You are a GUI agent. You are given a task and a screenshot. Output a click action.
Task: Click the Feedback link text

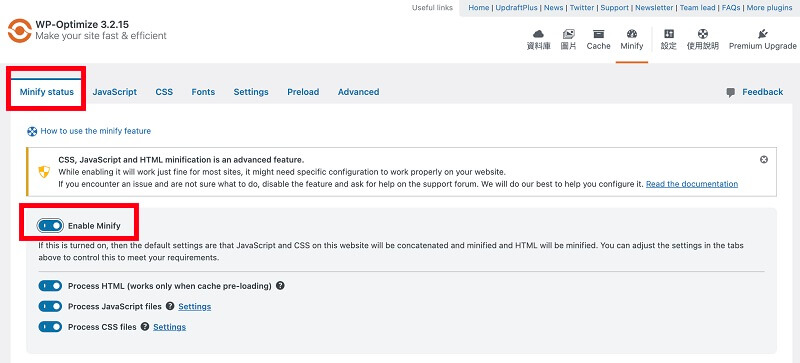click(x=762, y=92)
